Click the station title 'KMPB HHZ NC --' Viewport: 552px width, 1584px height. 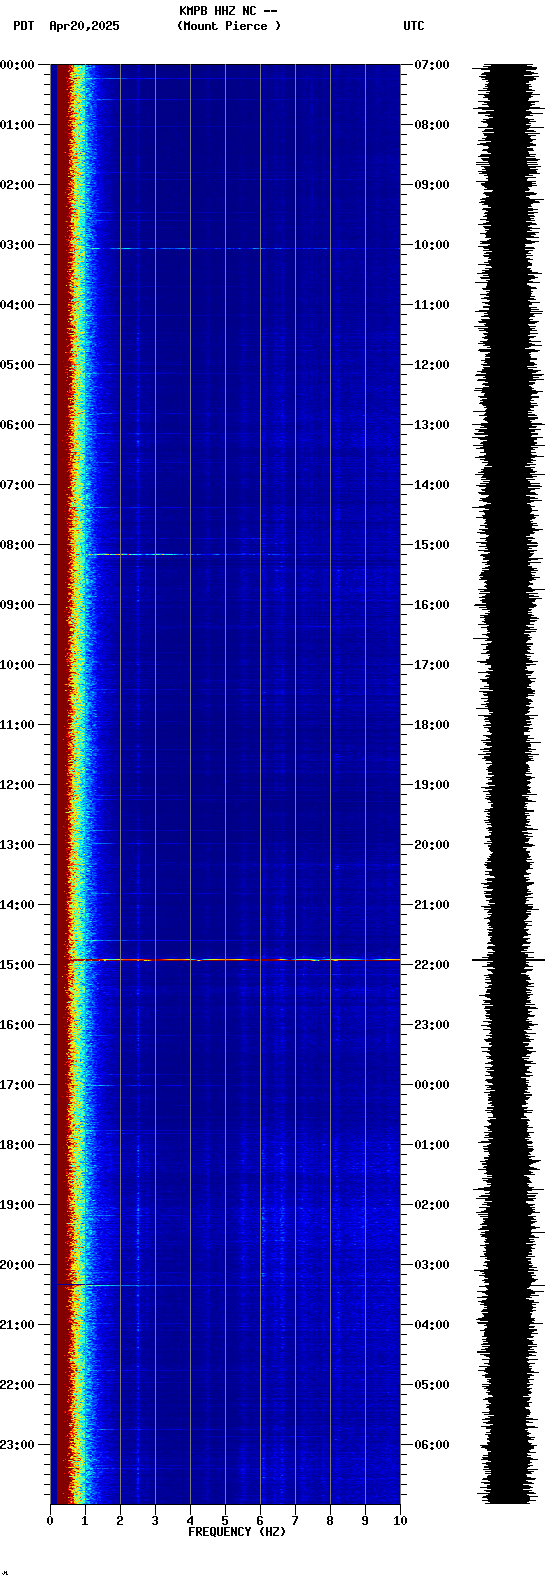(228, 11)
